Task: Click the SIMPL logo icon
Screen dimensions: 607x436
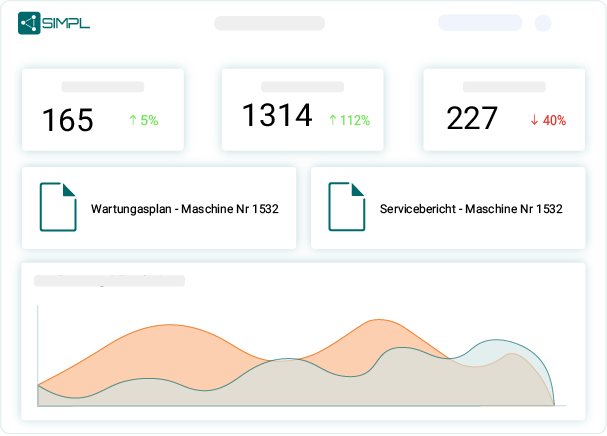Action: pos(29,23)
